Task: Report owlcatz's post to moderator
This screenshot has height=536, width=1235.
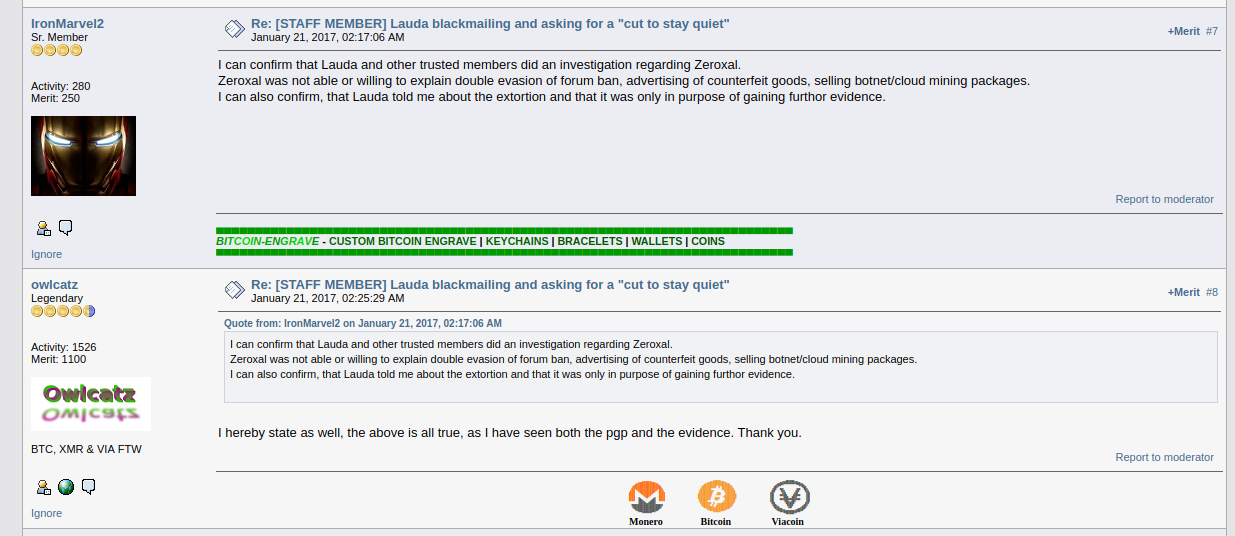Action: [1164, 457]
